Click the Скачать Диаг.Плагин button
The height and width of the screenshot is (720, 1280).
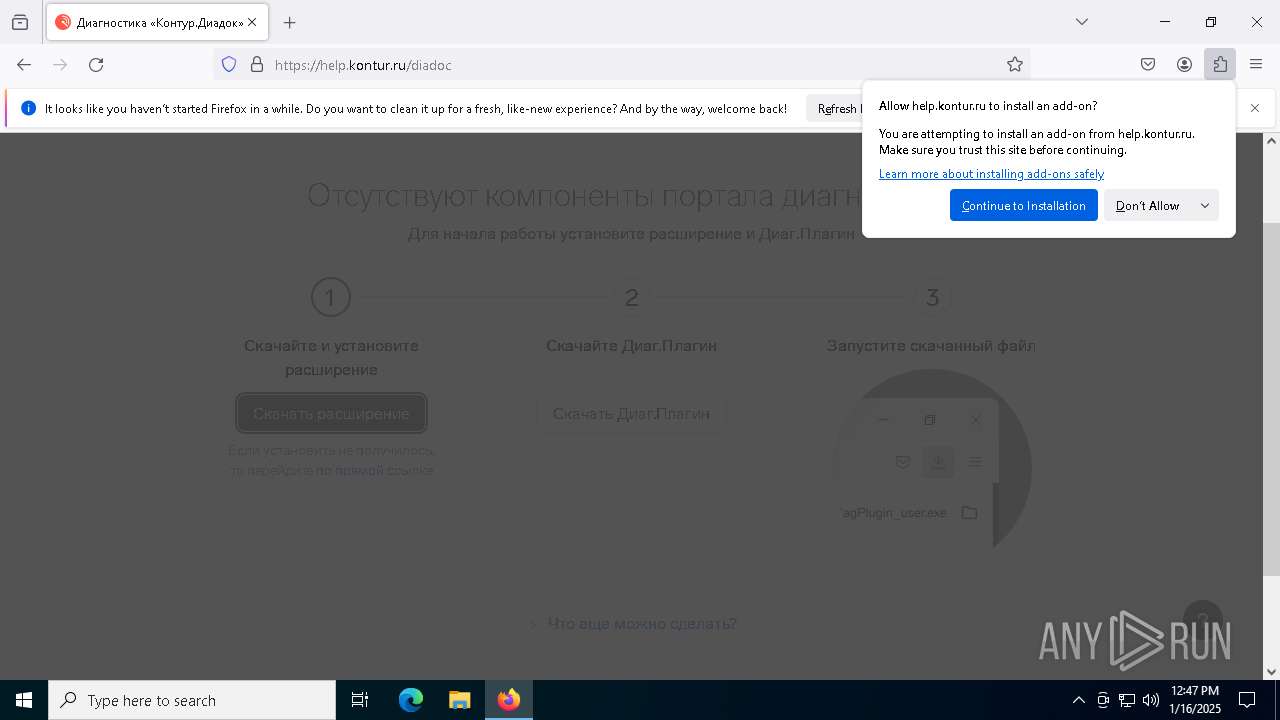pos(631,413)
